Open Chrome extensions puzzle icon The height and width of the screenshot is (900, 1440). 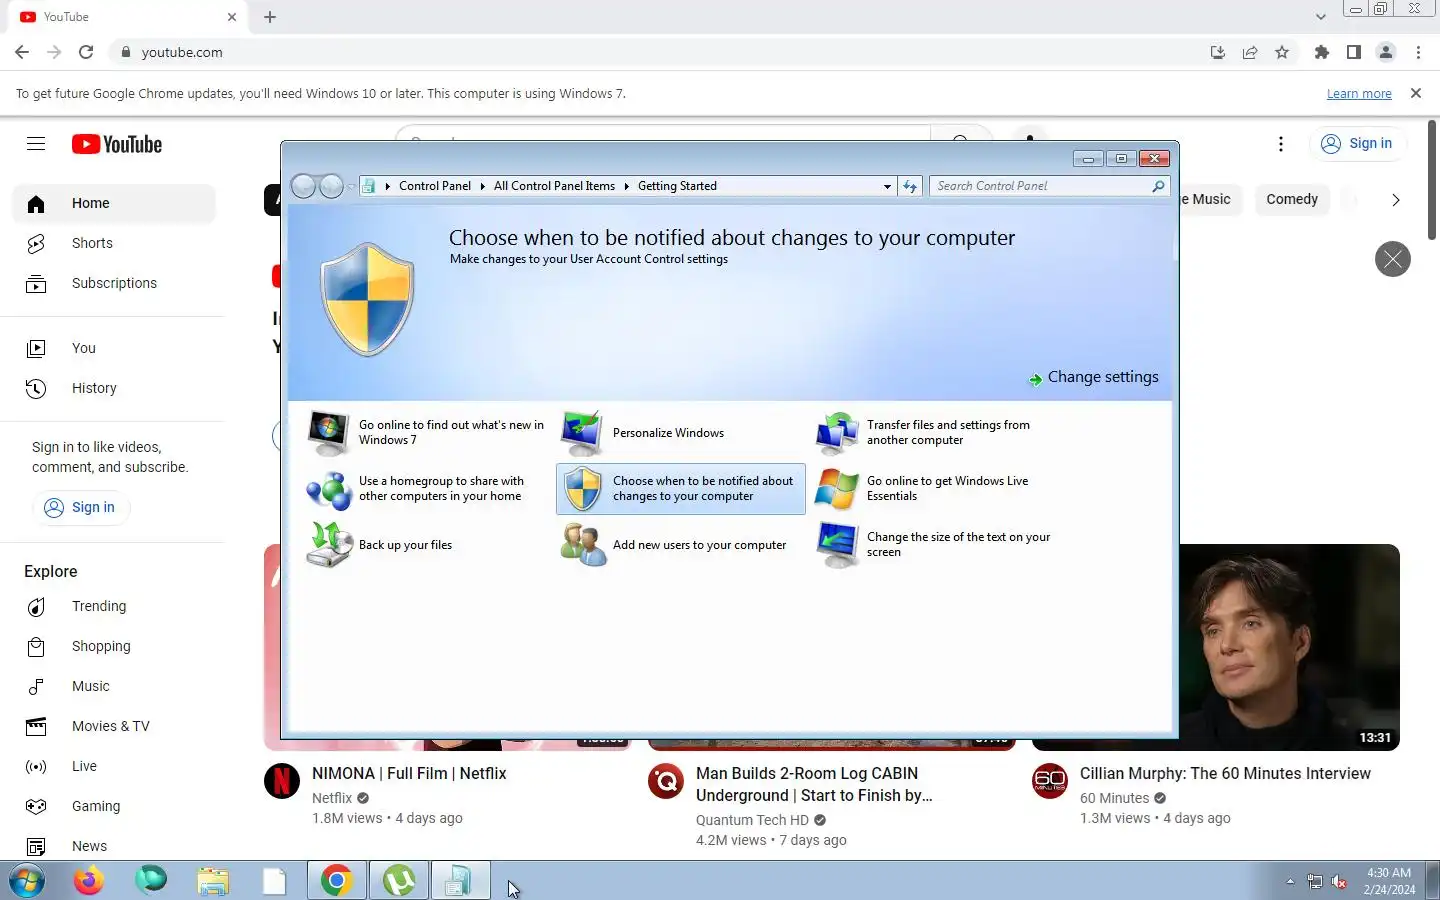pos(1322,52)
